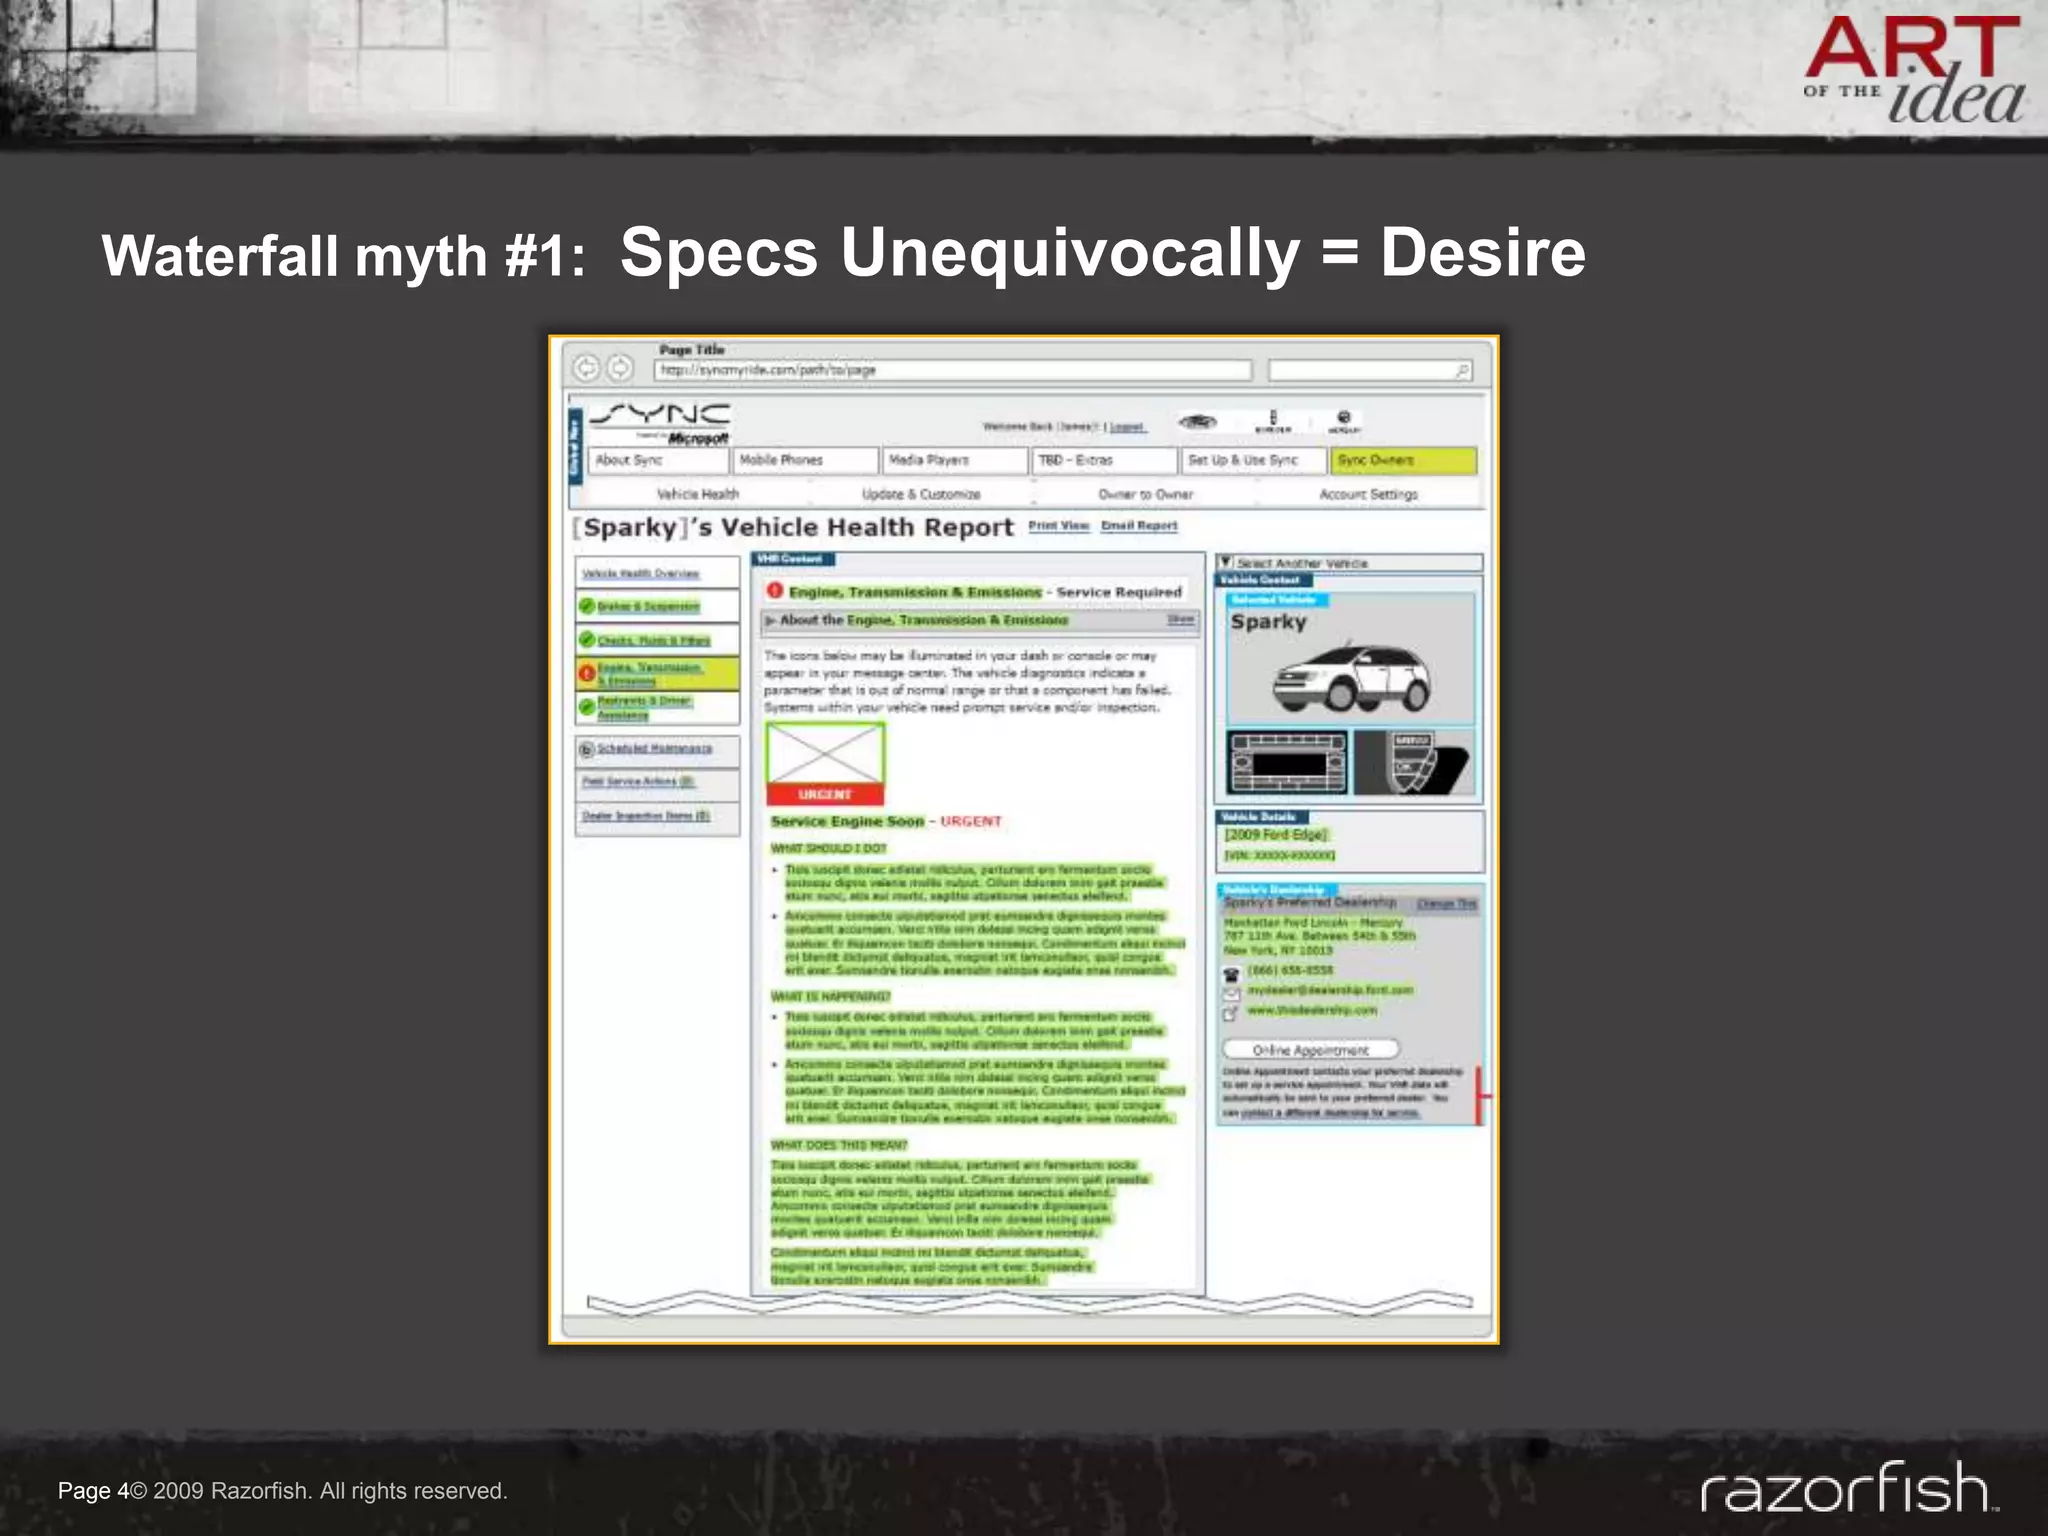Image resolution: width=2048 pixels, height=1536 pixels.
Task: Click the SYNC Microsoft logo
Action: click(660, 423)
